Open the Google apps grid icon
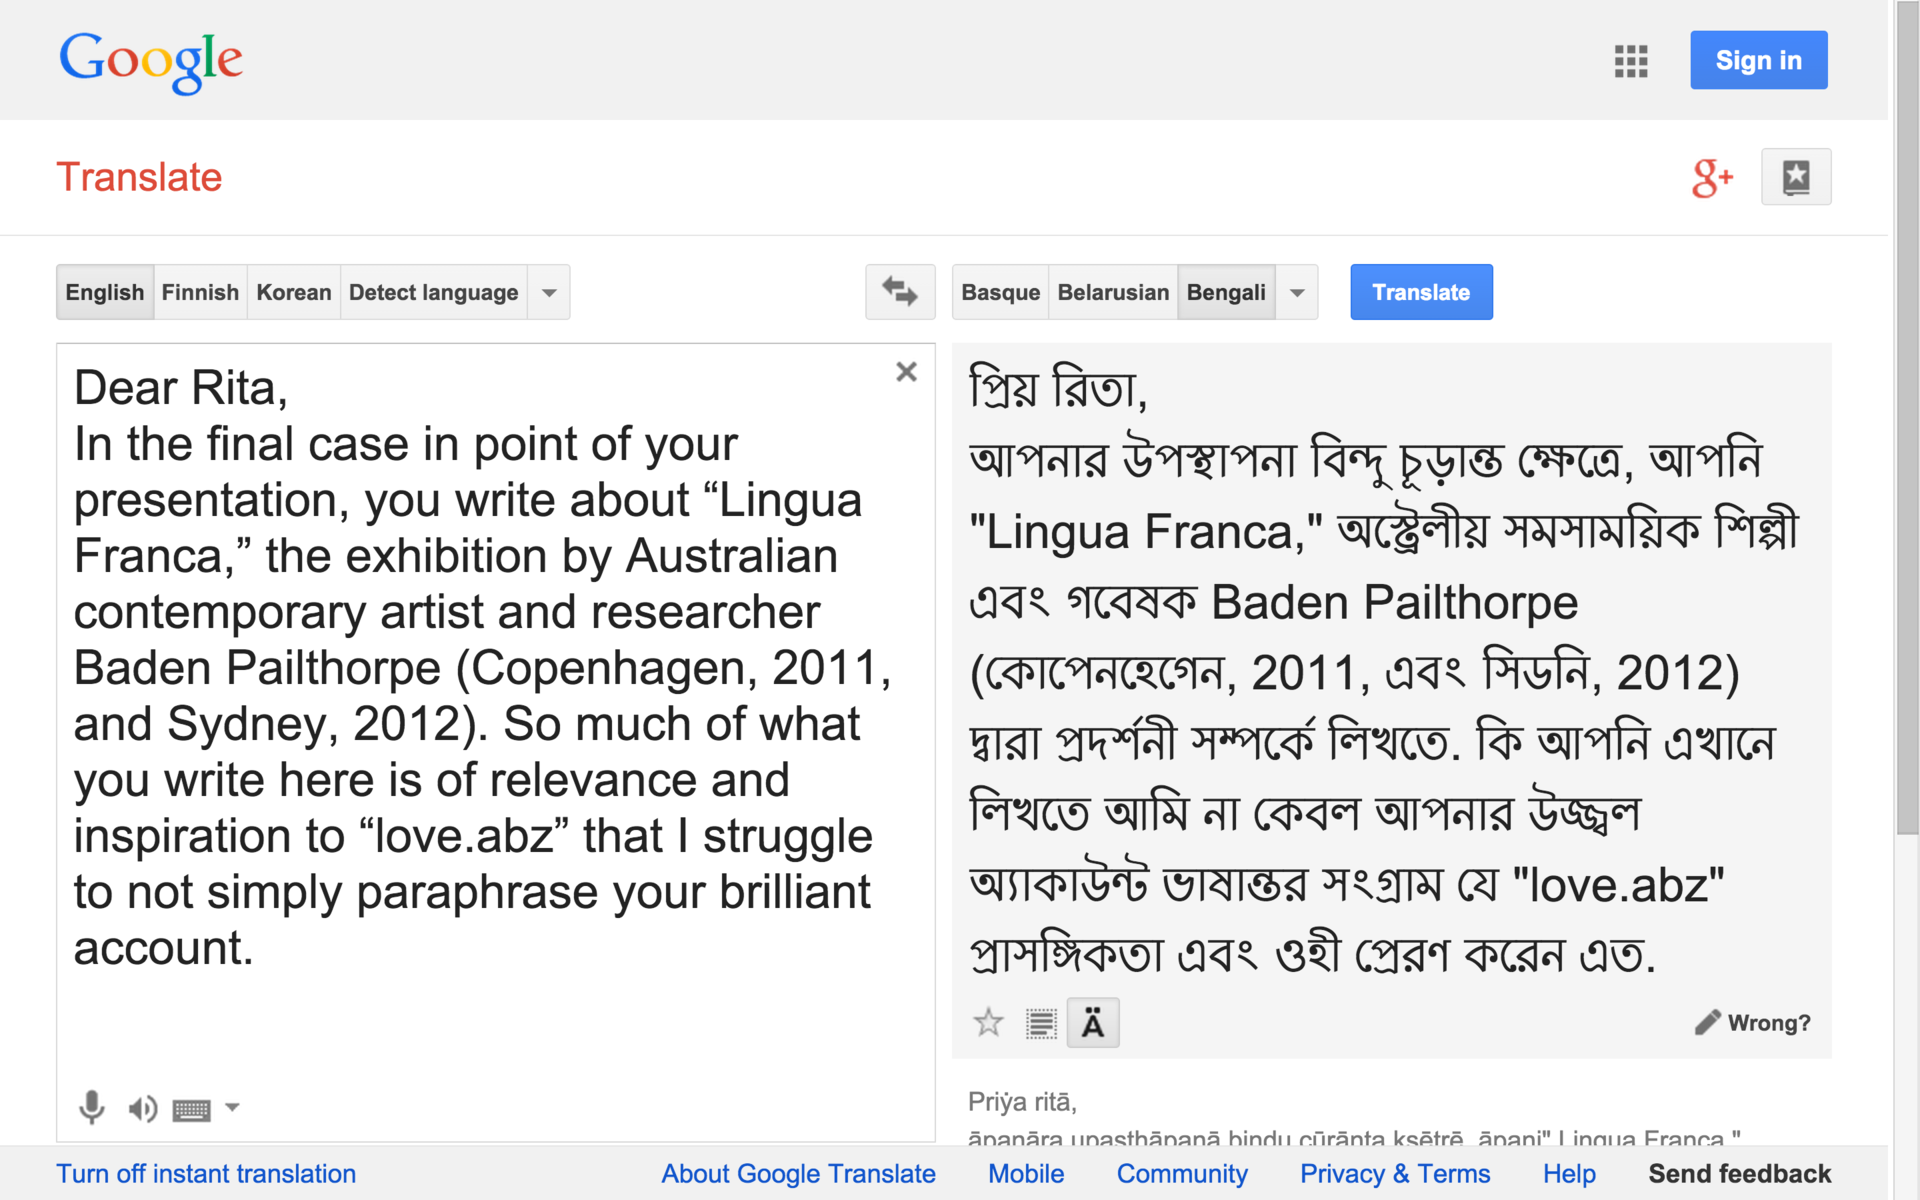The height and width of the screenshot is (1200, 1920). click(x=1630, y=61)
